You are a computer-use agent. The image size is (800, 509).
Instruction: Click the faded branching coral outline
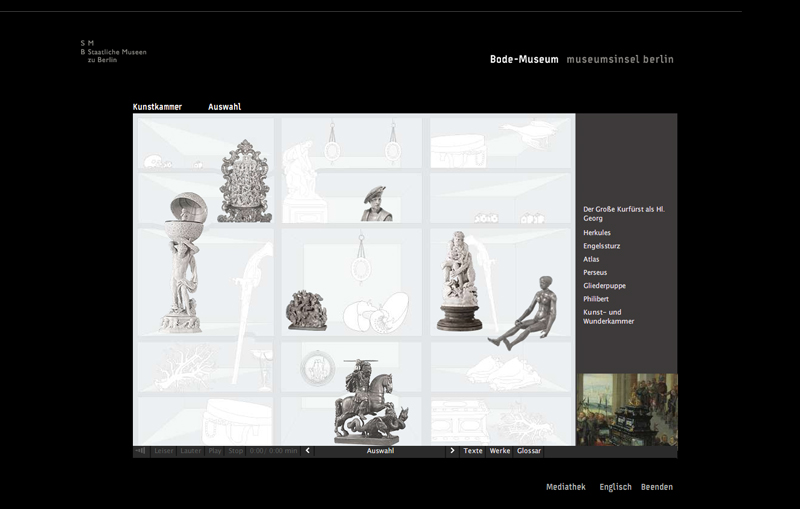(x=185, y=367)
